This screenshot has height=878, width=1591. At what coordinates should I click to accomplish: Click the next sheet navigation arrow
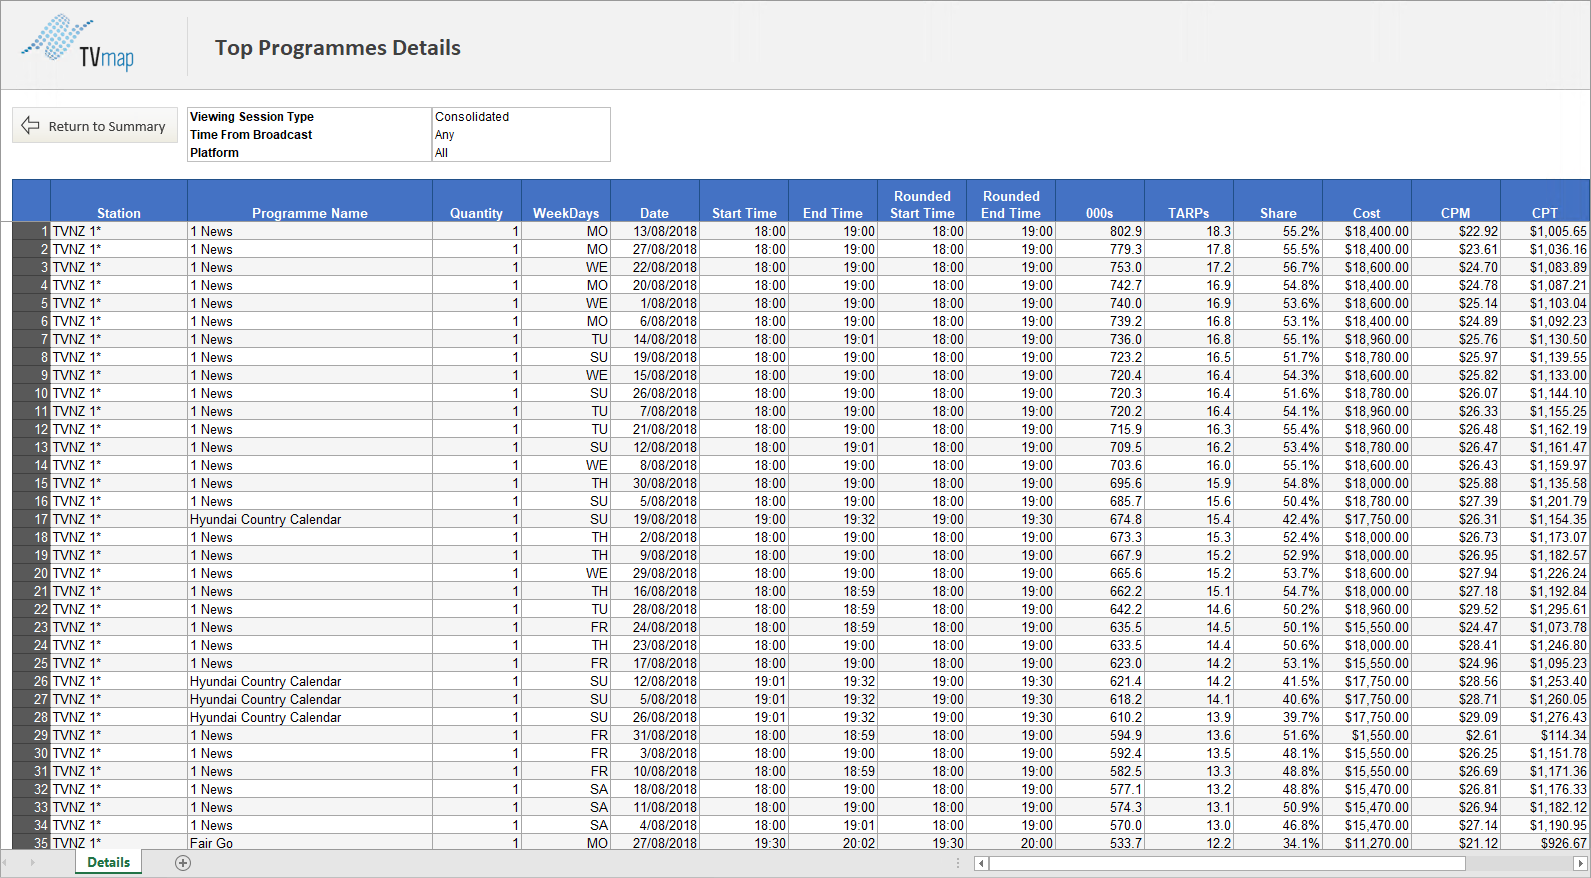(x=32, y=862)
